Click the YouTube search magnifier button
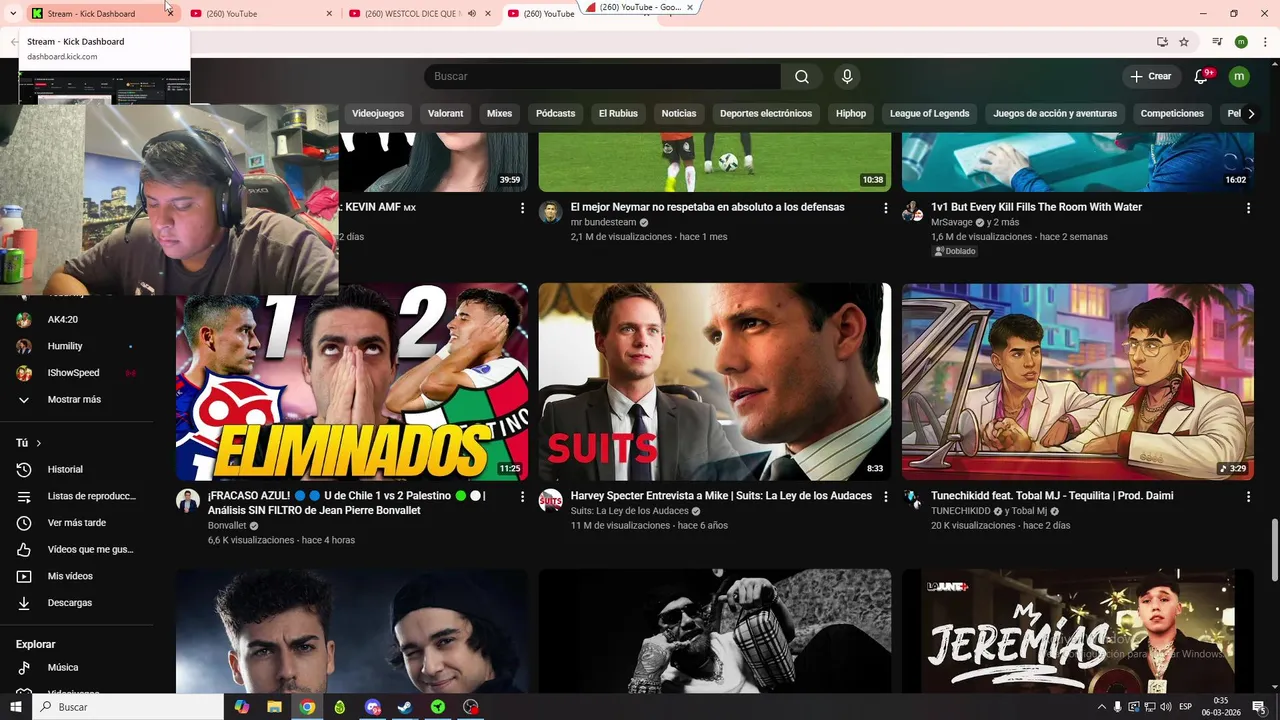Viewport: 1280px width, 720px height. 802,77
